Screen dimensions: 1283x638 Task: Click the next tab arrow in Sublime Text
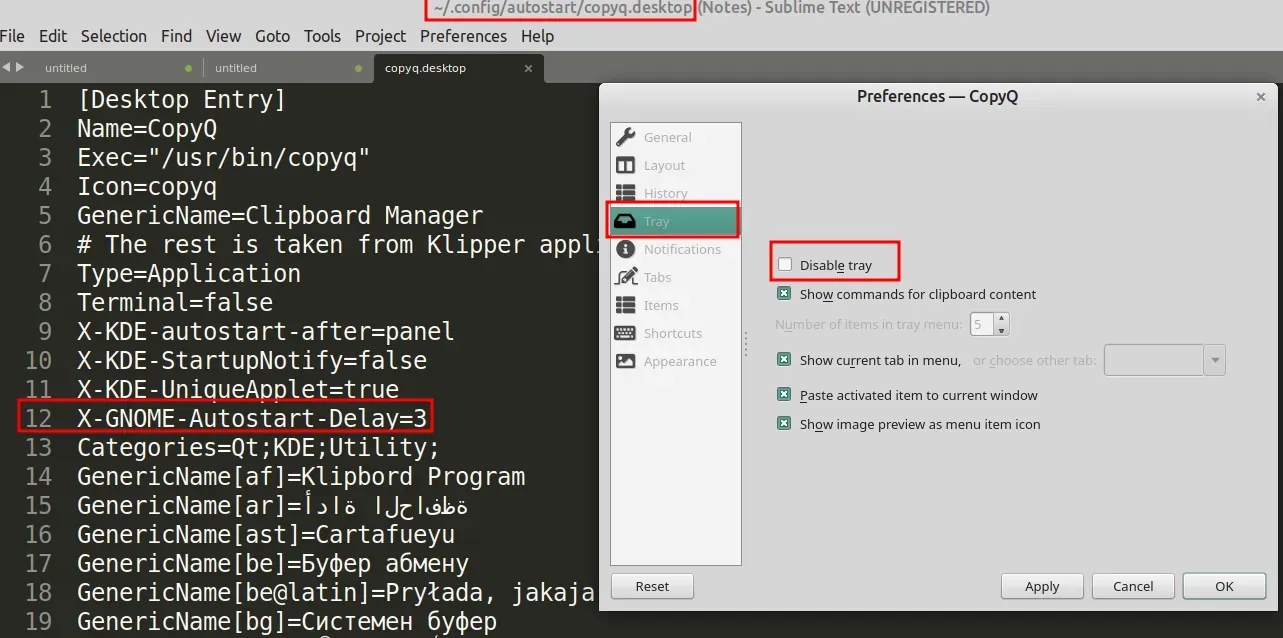click(x=19, y=67)
